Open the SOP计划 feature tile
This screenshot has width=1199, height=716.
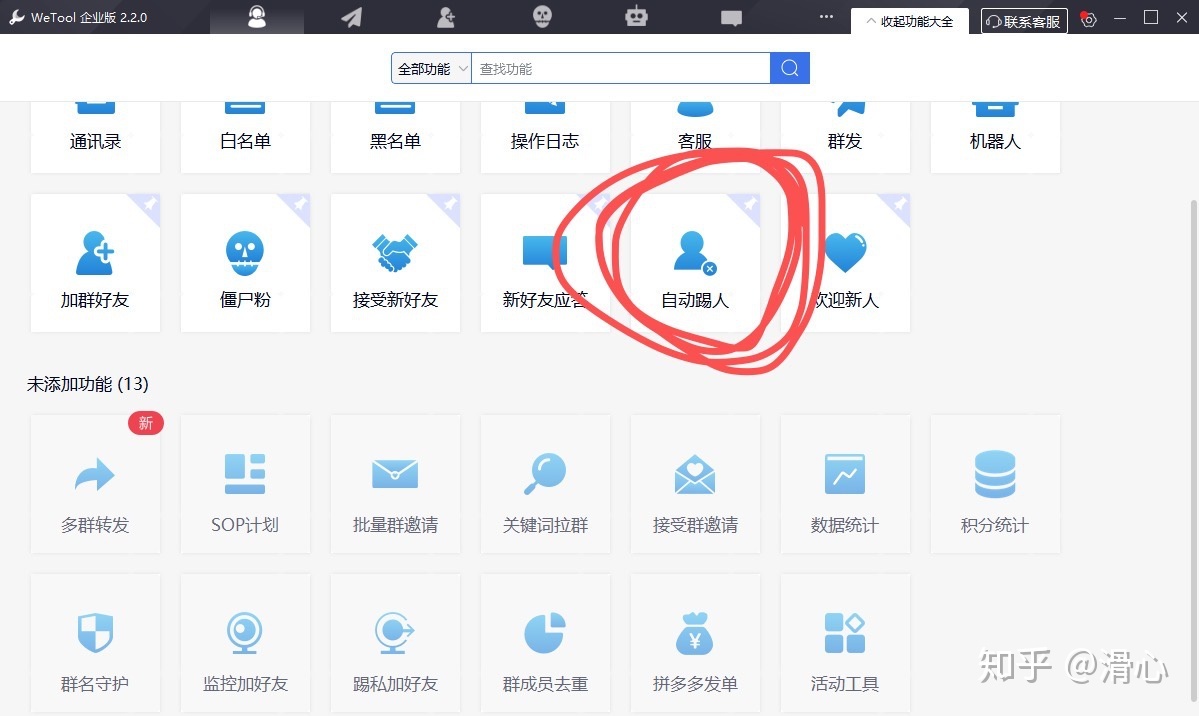[245, 485]
